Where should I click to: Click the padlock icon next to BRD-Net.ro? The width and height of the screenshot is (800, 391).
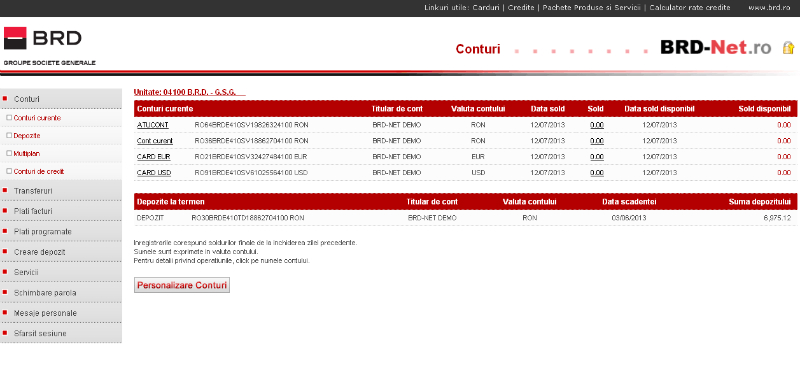(x=788, y=48)
